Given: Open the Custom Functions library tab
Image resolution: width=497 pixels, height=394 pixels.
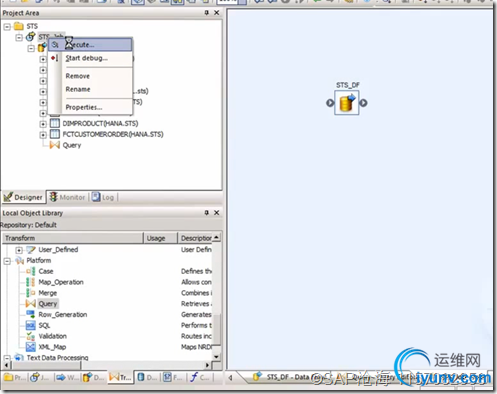Looking at the screenshot, I should coord(200,378).
